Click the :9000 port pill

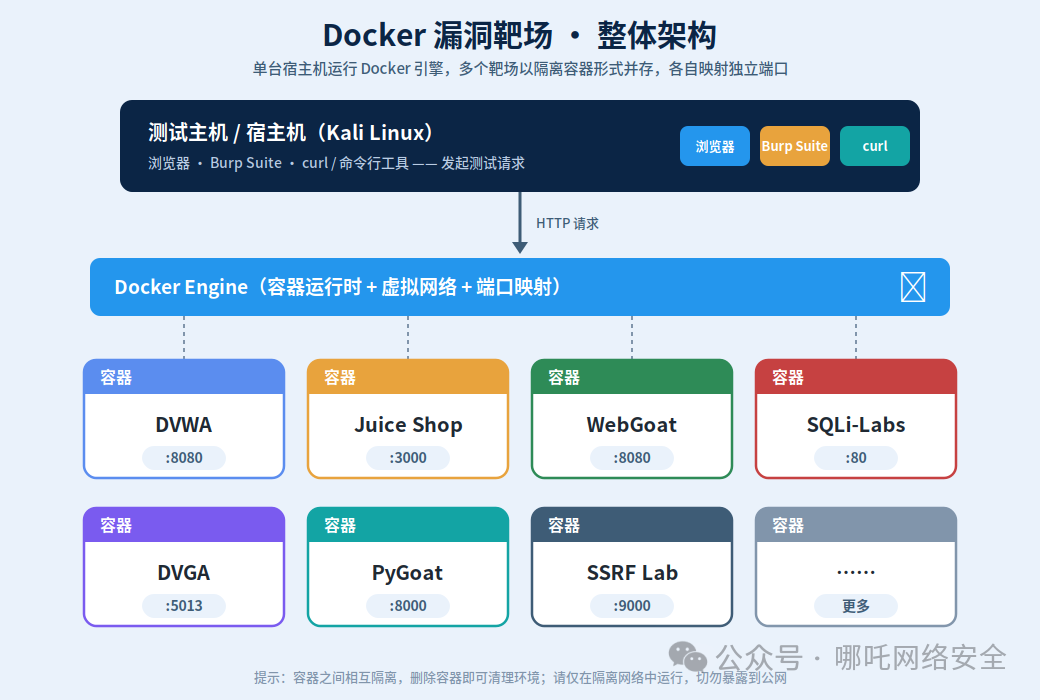(632, 606)
